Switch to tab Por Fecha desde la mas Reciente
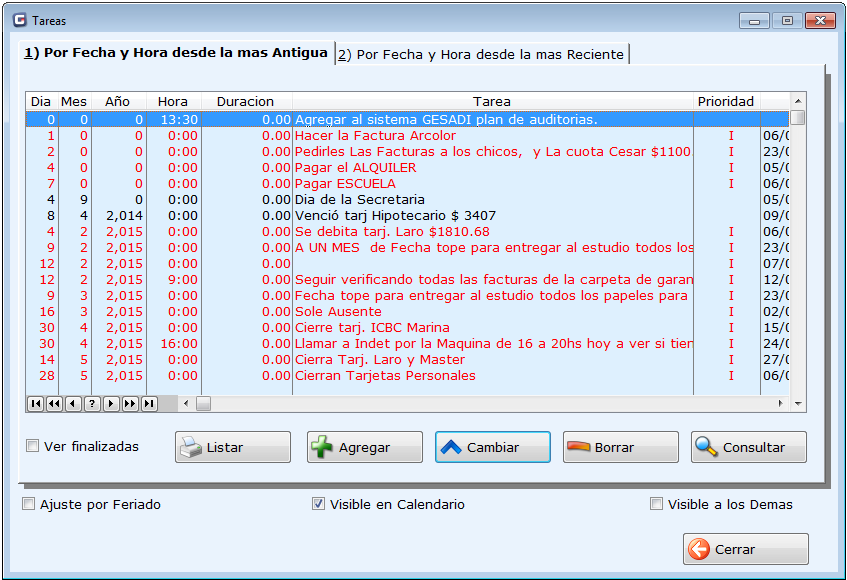Screen dimensions: 847x580 click(x=481, y=55)
